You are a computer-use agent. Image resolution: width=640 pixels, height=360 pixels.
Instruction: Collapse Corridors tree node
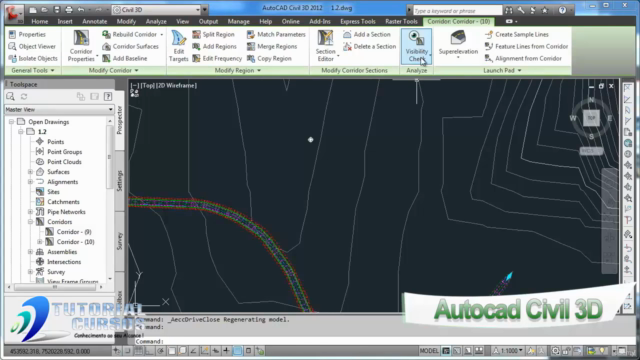click(30, 222)
